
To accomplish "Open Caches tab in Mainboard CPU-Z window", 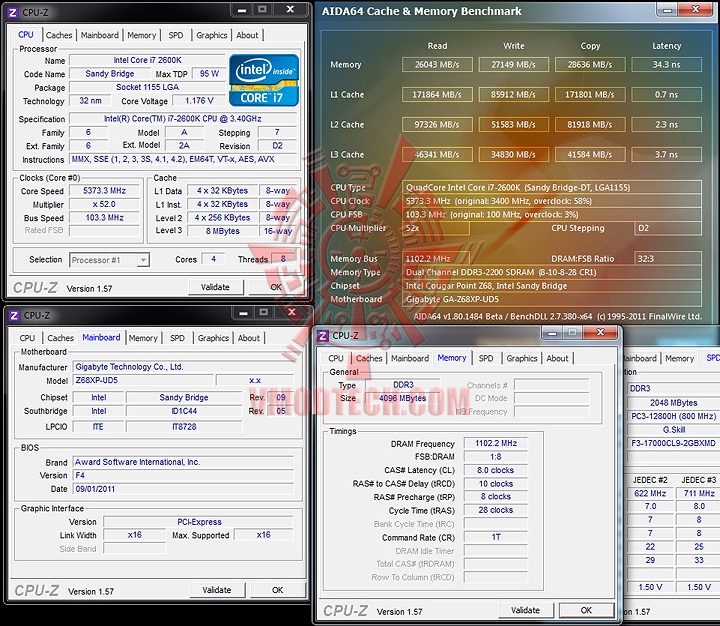I will tap(60, 338).
